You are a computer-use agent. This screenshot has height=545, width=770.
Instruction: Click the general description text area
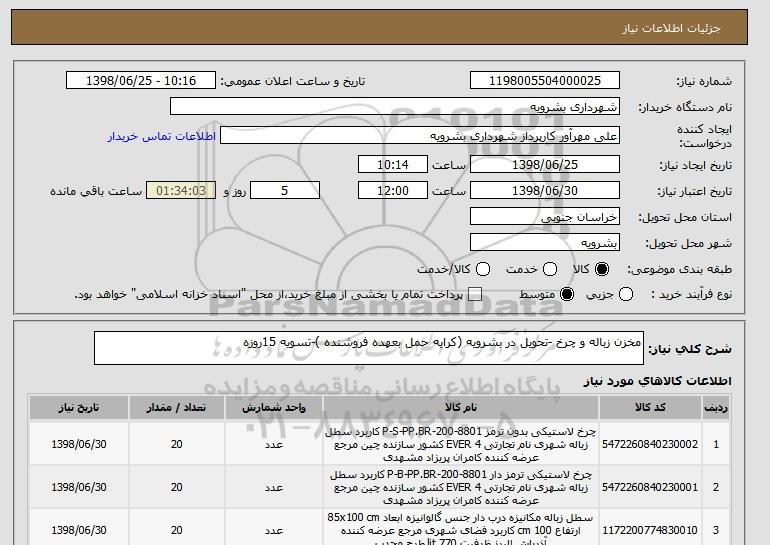point(369,348)
